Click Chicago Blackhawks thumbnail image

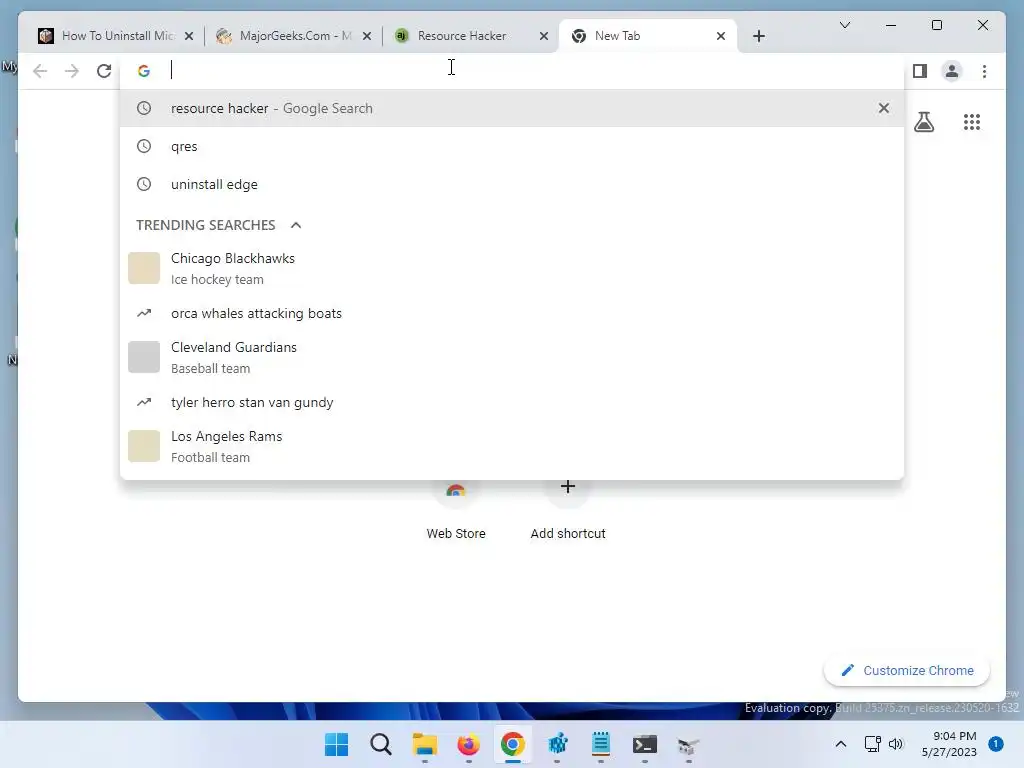(x=144, y=268)
